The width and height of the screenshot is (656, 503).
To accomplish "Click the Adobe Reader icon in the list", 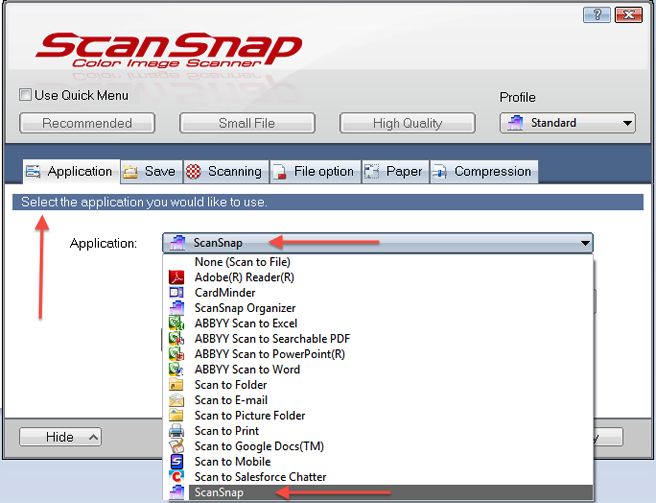I will (176, 277).
